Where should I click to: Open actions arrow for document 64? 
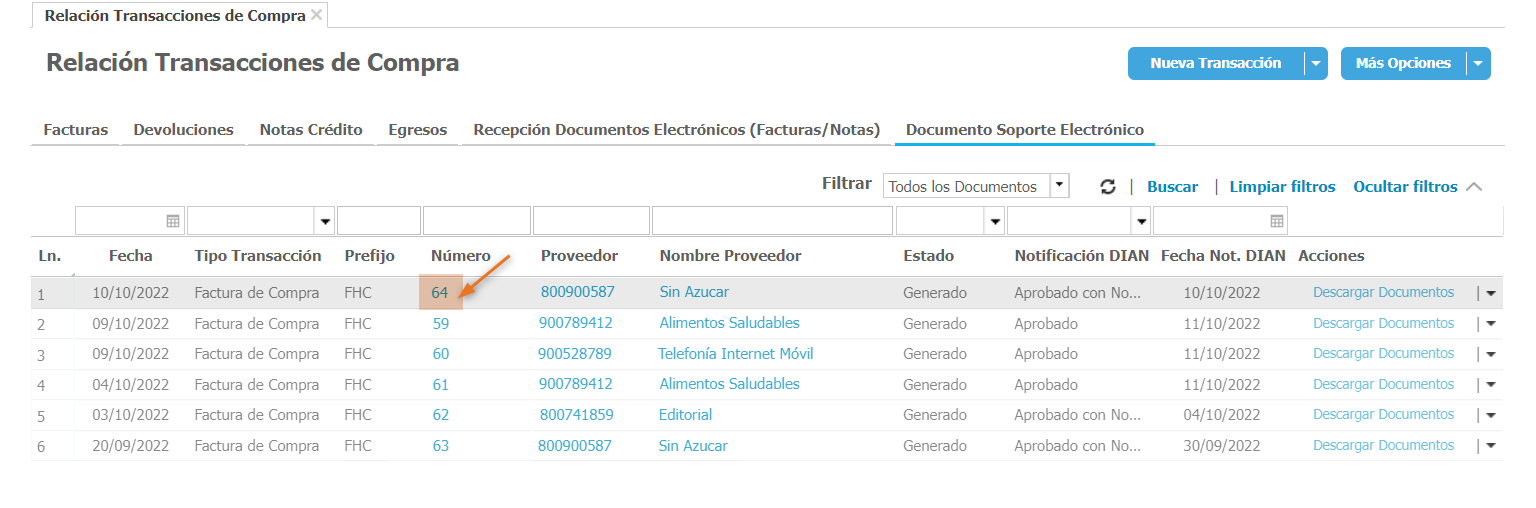[1491, 293]
